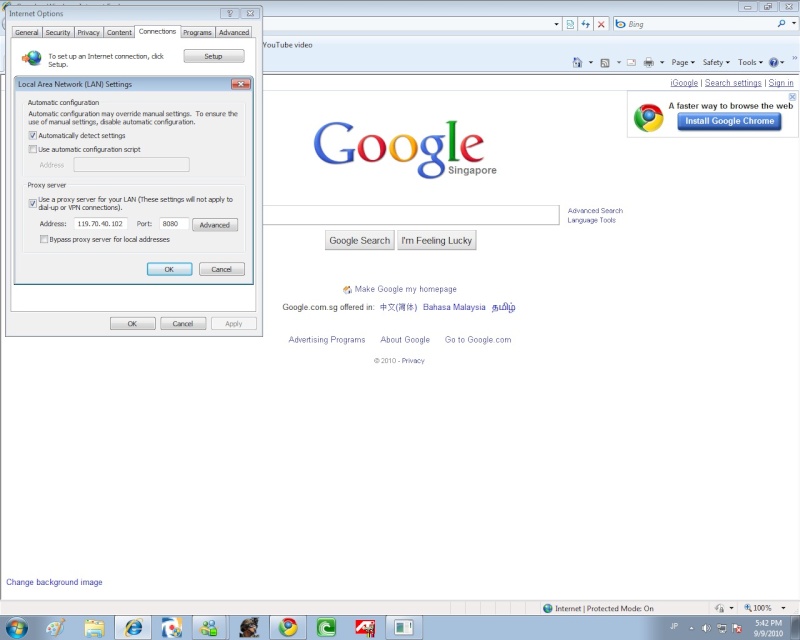Switch to the Privacy tab
Screen dimensions: 800x640
[88, 32]
